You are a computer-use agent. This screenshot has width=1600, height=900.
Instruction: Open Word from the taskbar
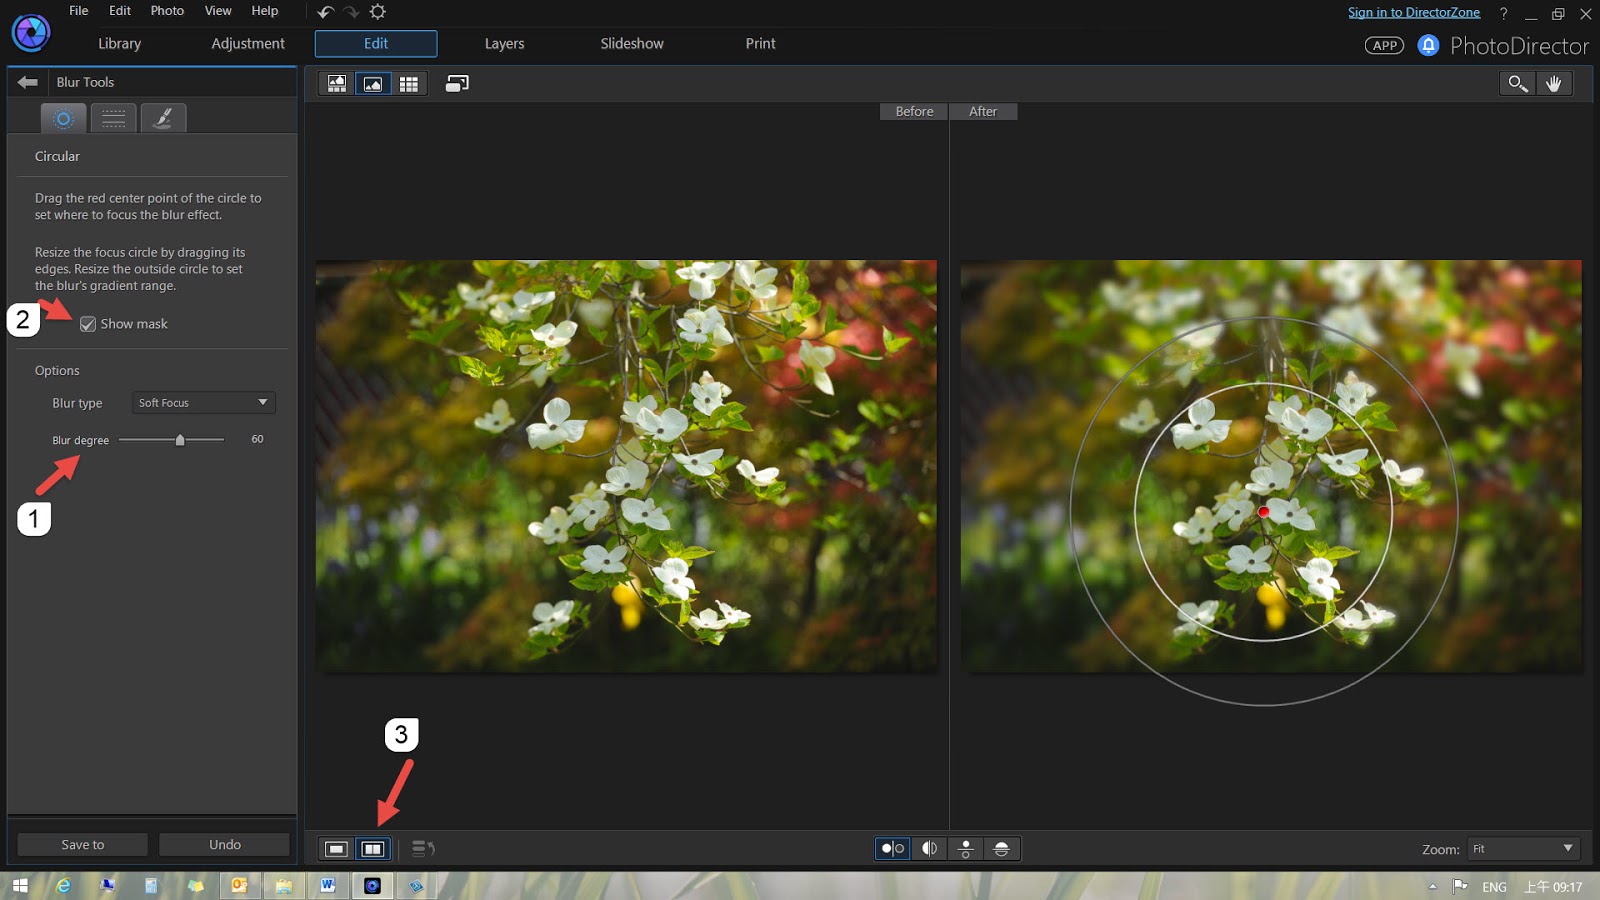pyautogui.click(x=328, y=886)
